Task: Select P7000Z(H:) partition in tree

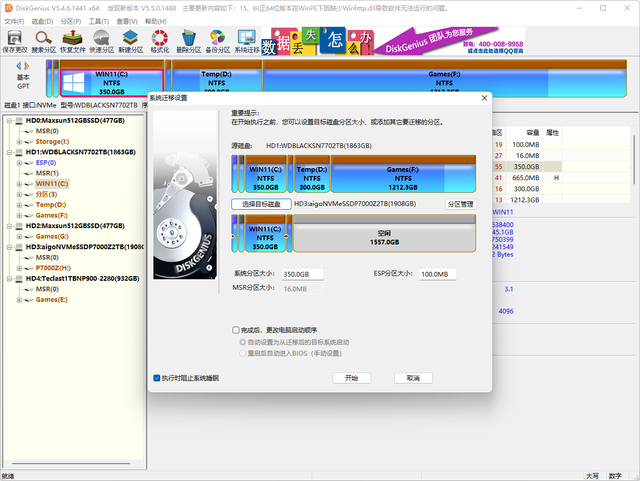Action: [53, 268]
